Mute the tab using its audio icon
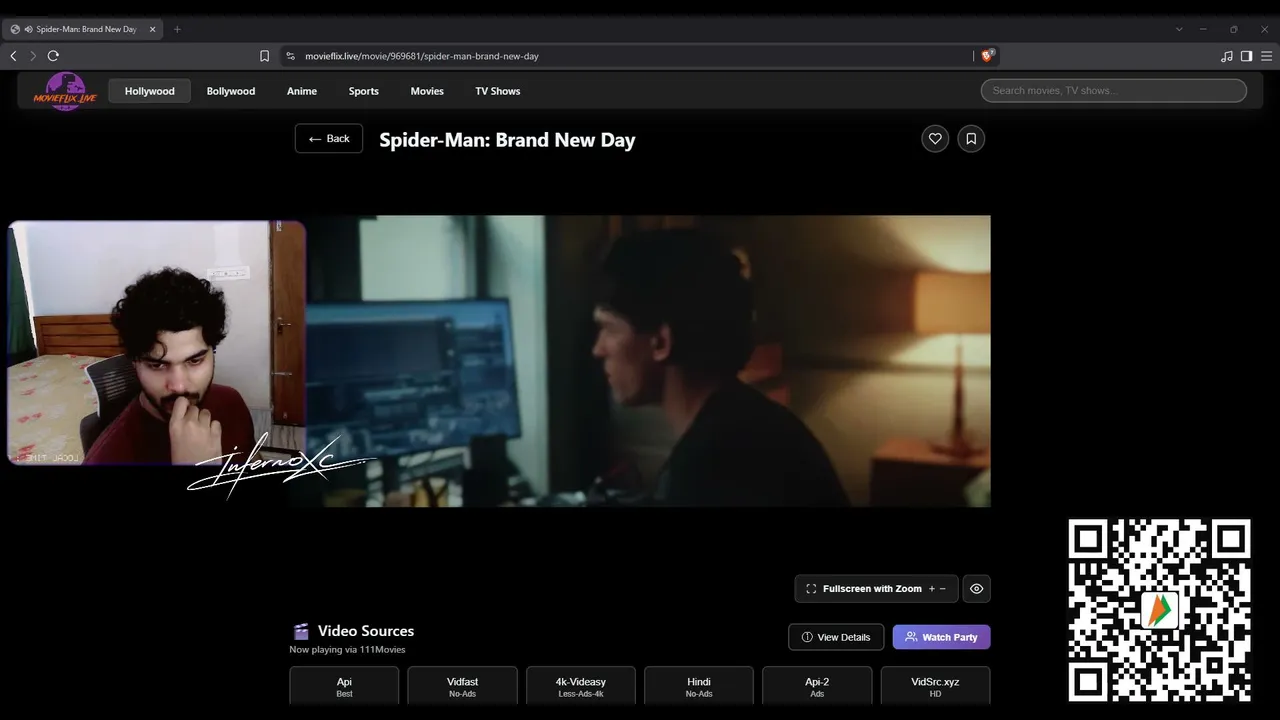Image resolution: width=1280 pixels, height=720 pixels. (27, 29)
